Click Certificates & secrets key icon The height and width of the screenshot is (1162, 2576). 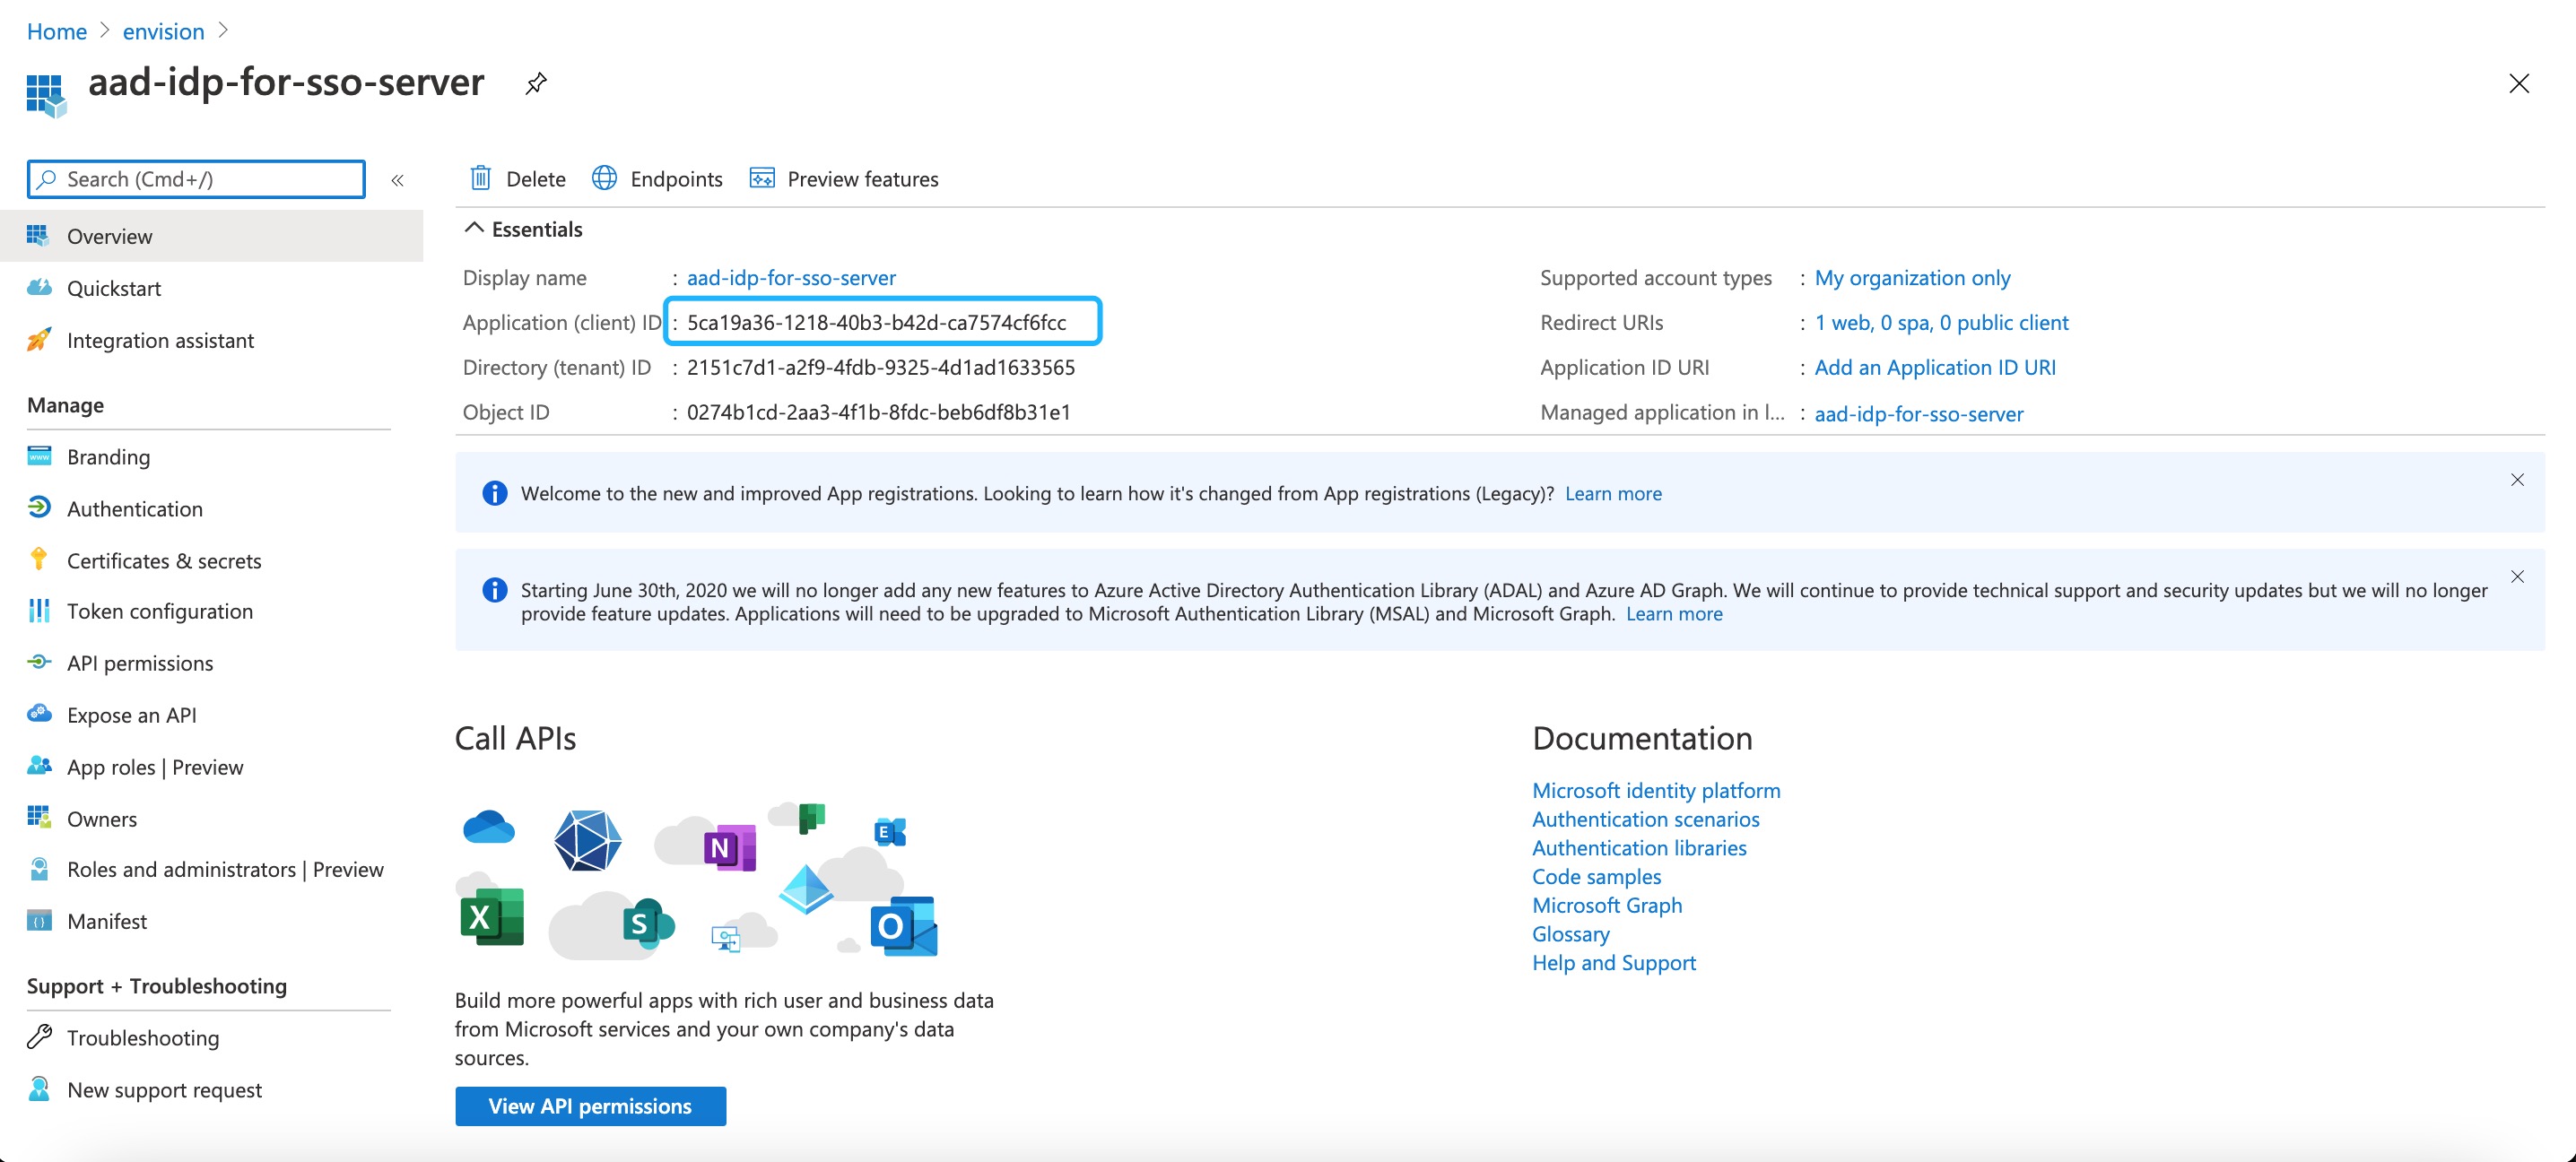(x=39, y=560)
